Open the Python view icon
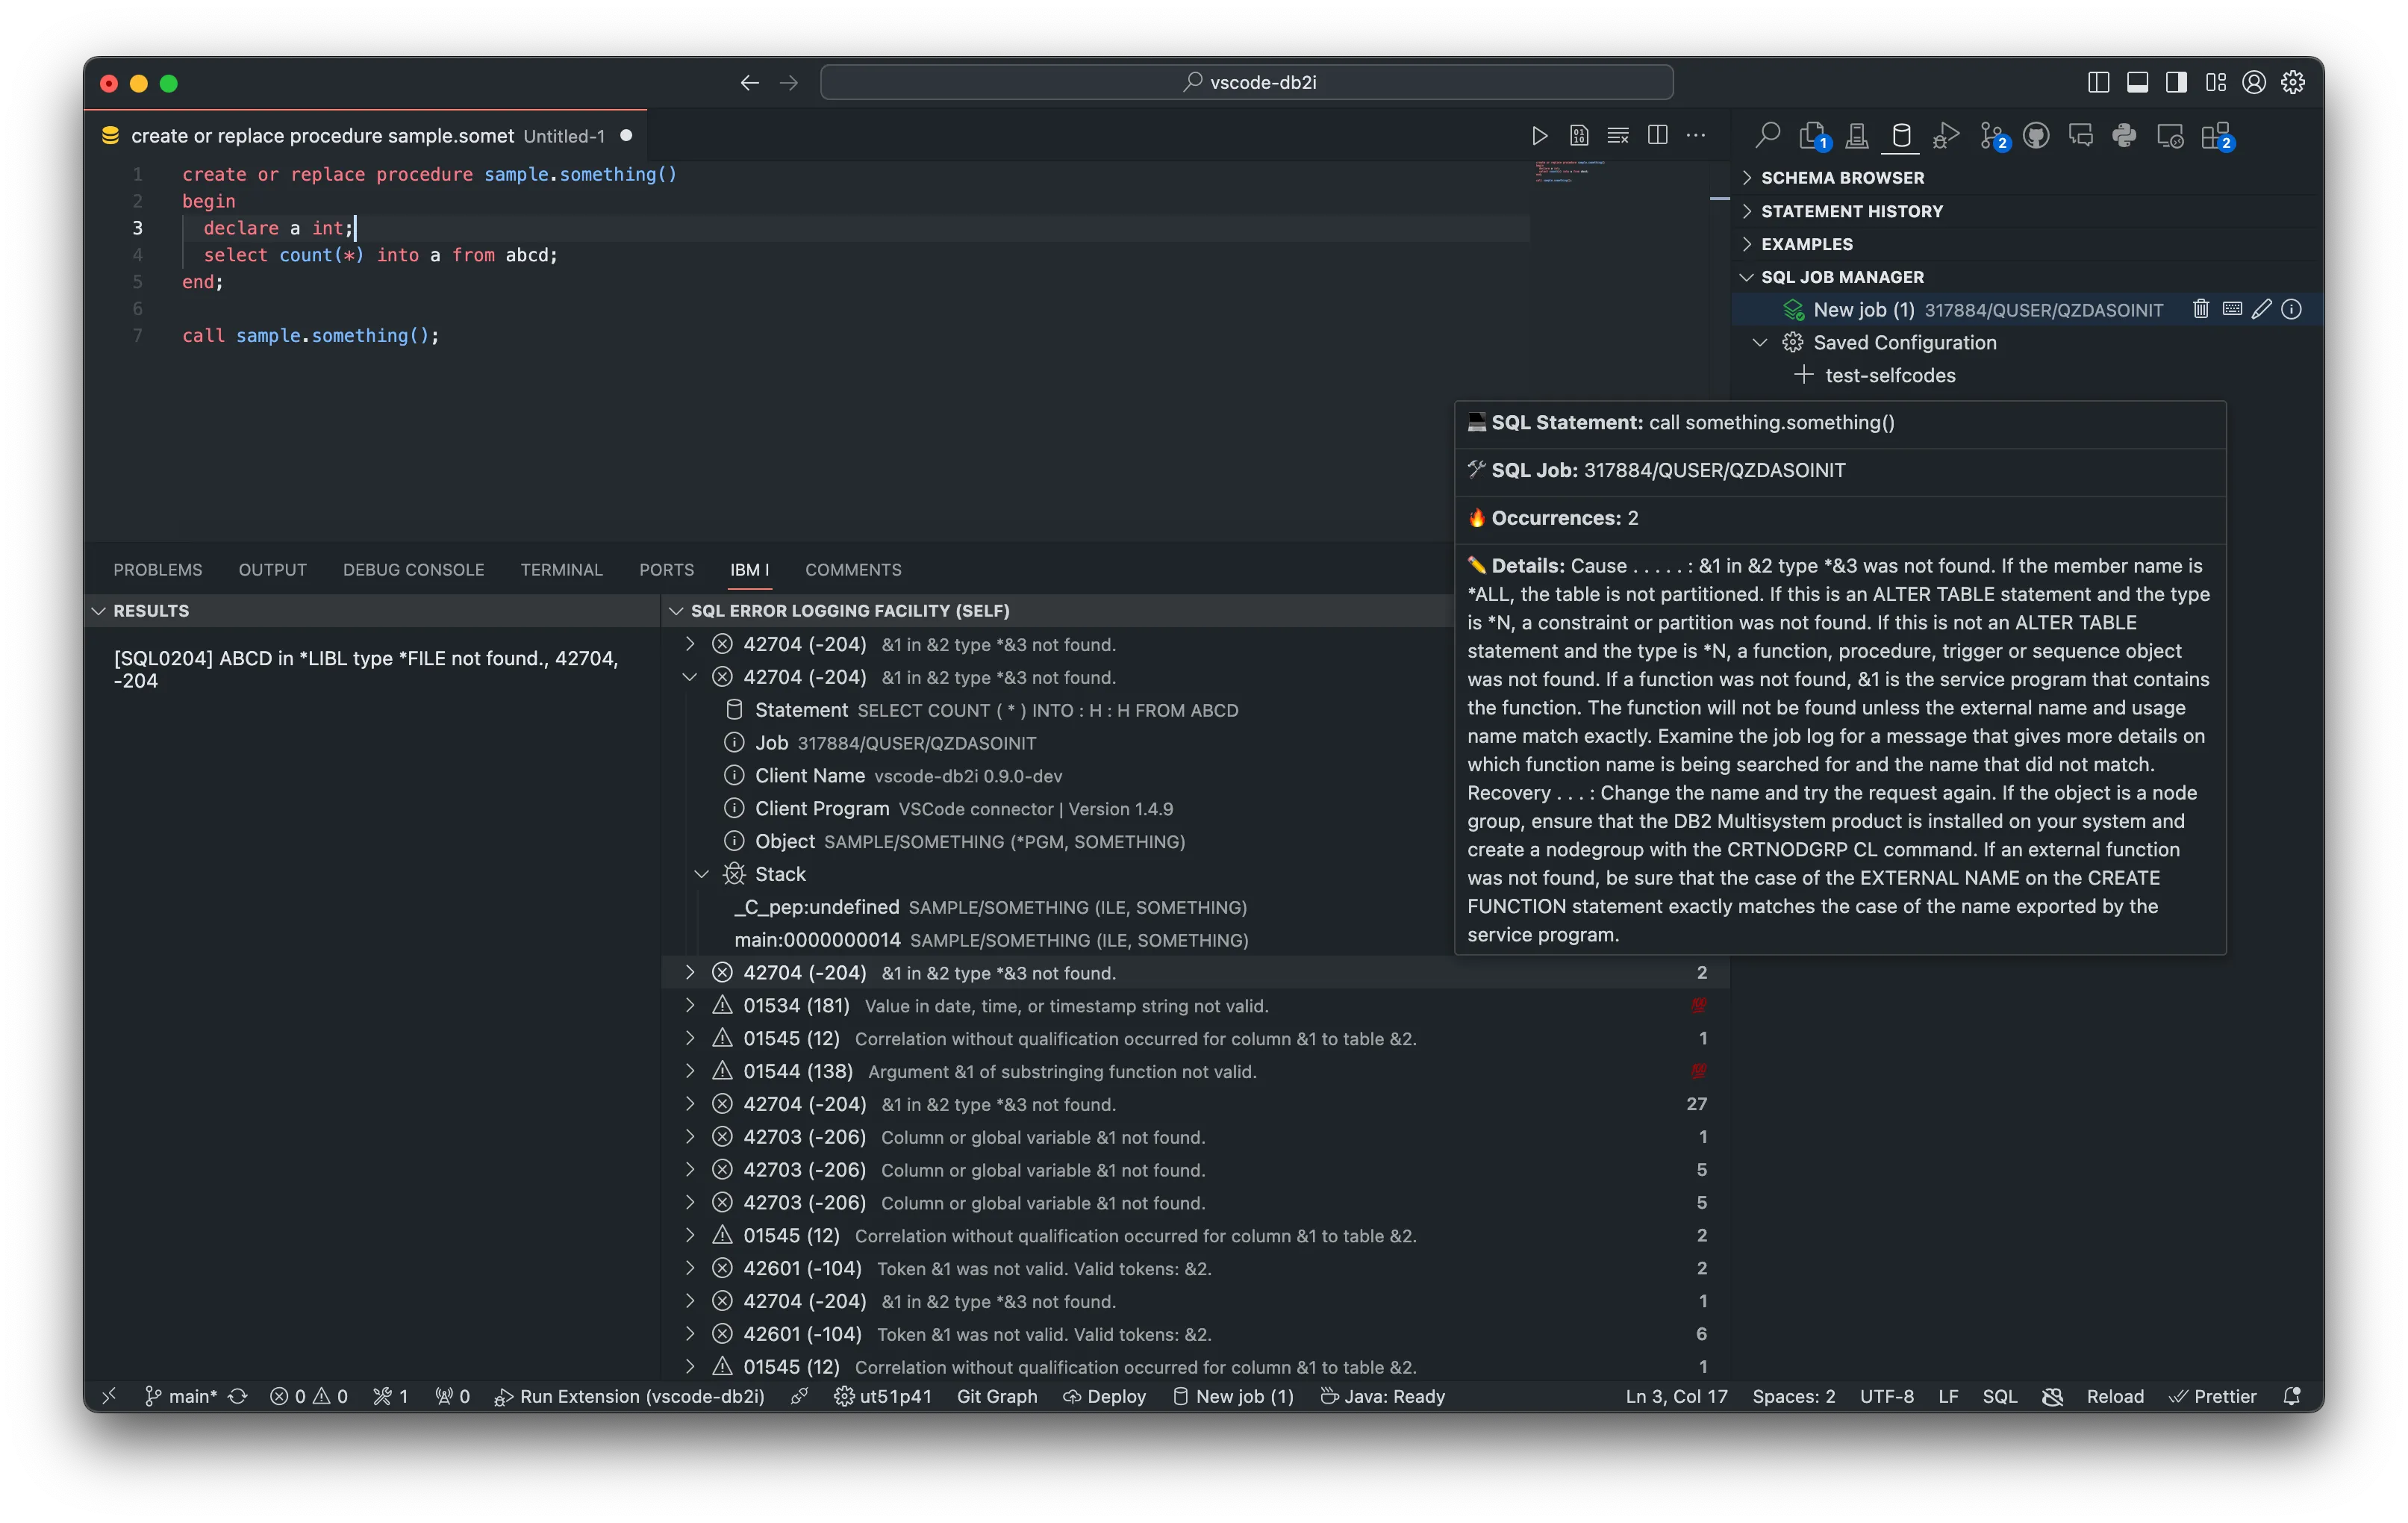The image size is (2408, 1523). [2124, 135]
